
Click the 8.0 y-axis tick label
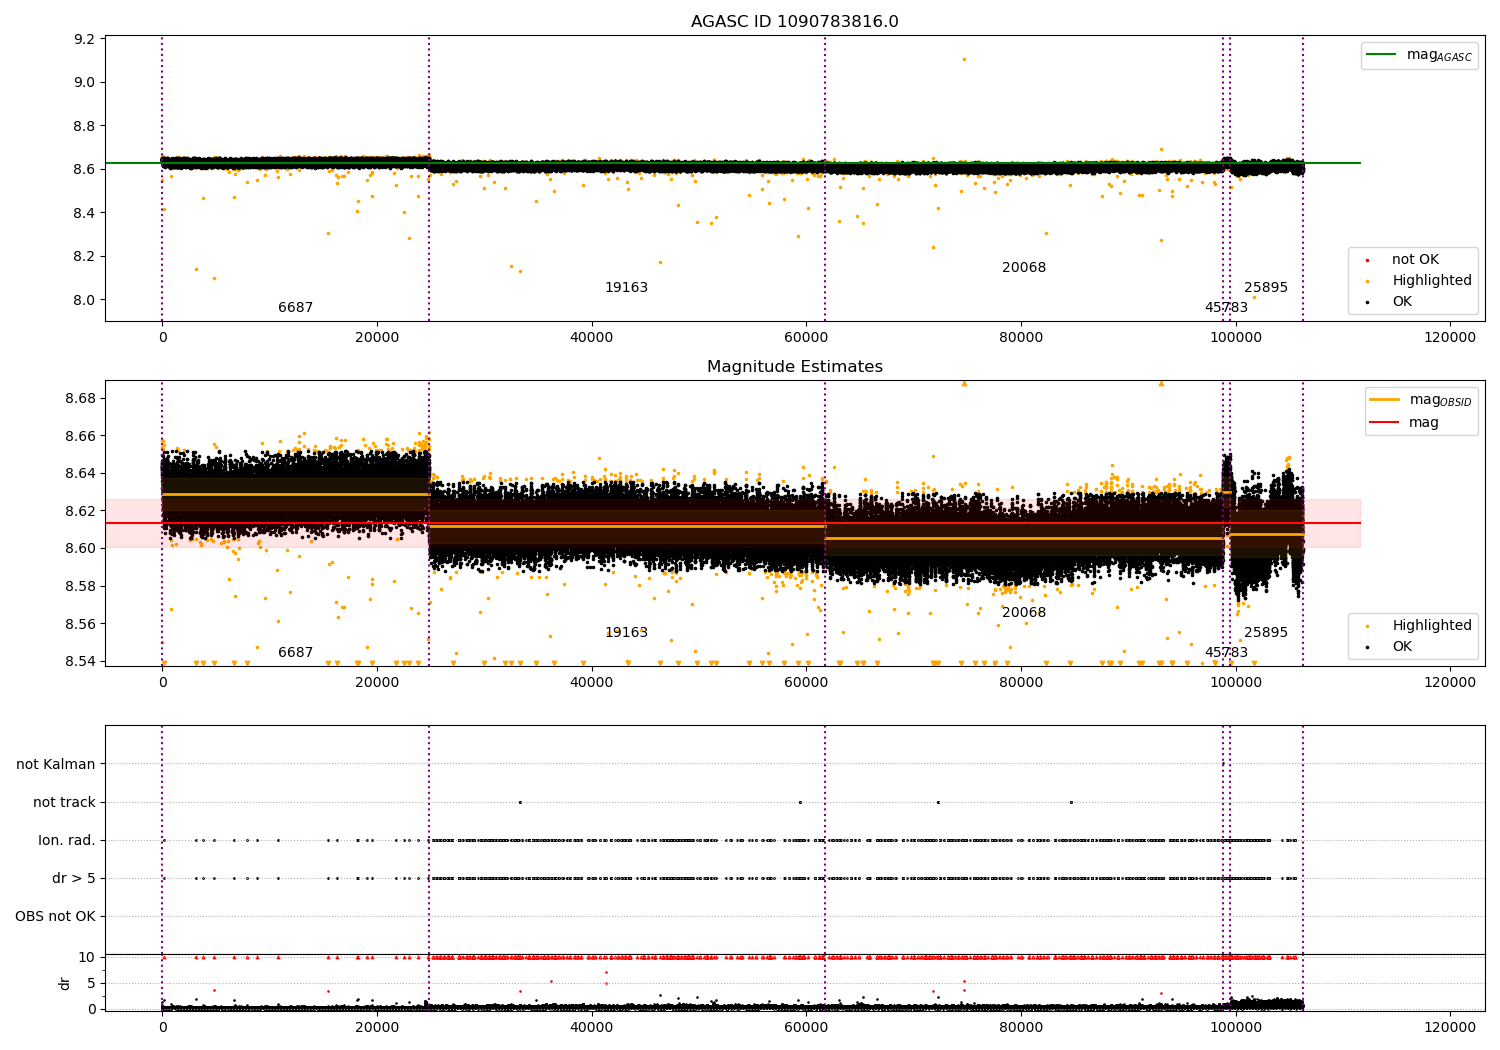85,300
